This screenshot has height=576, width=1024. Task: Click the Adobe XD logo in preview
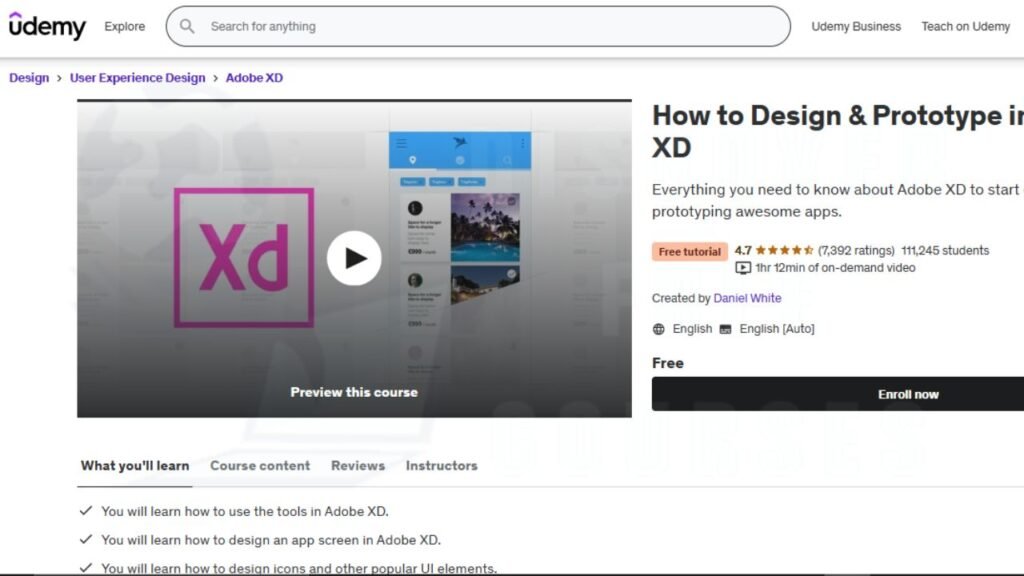pyautogui.click(x=244, y=258)
